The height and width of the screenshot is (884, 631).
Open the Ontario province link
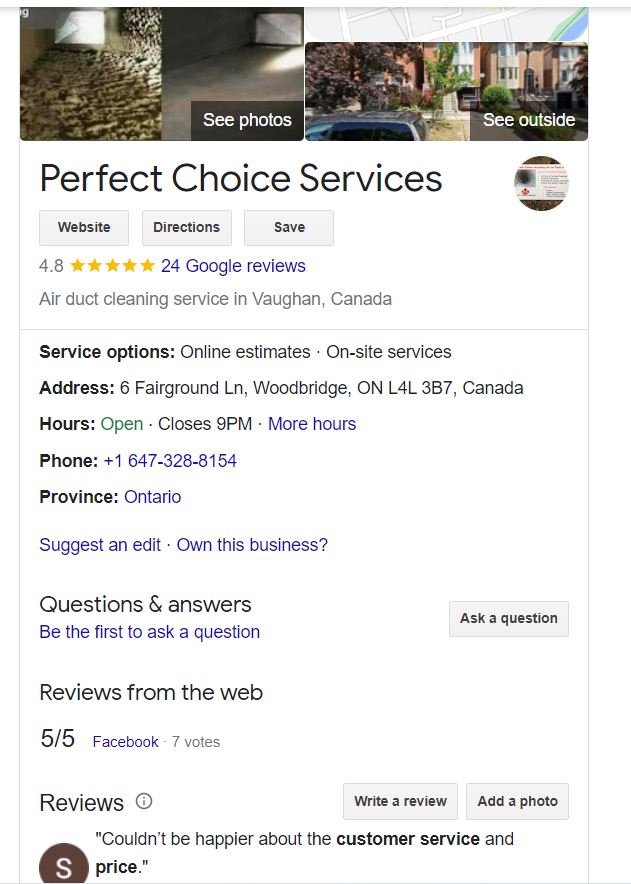point(152,497)
